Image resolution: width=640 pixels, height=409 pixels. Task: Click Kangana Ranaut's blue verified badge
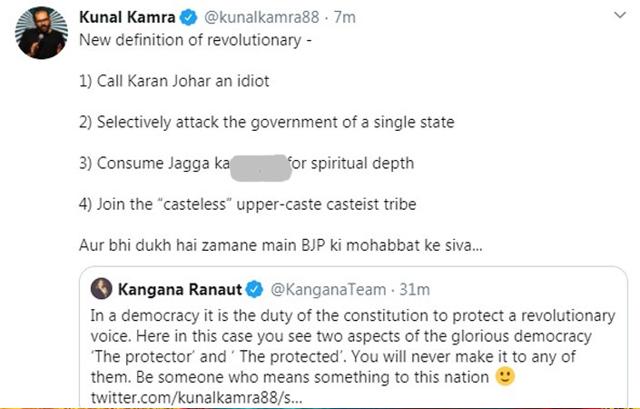tap(255, 289)
